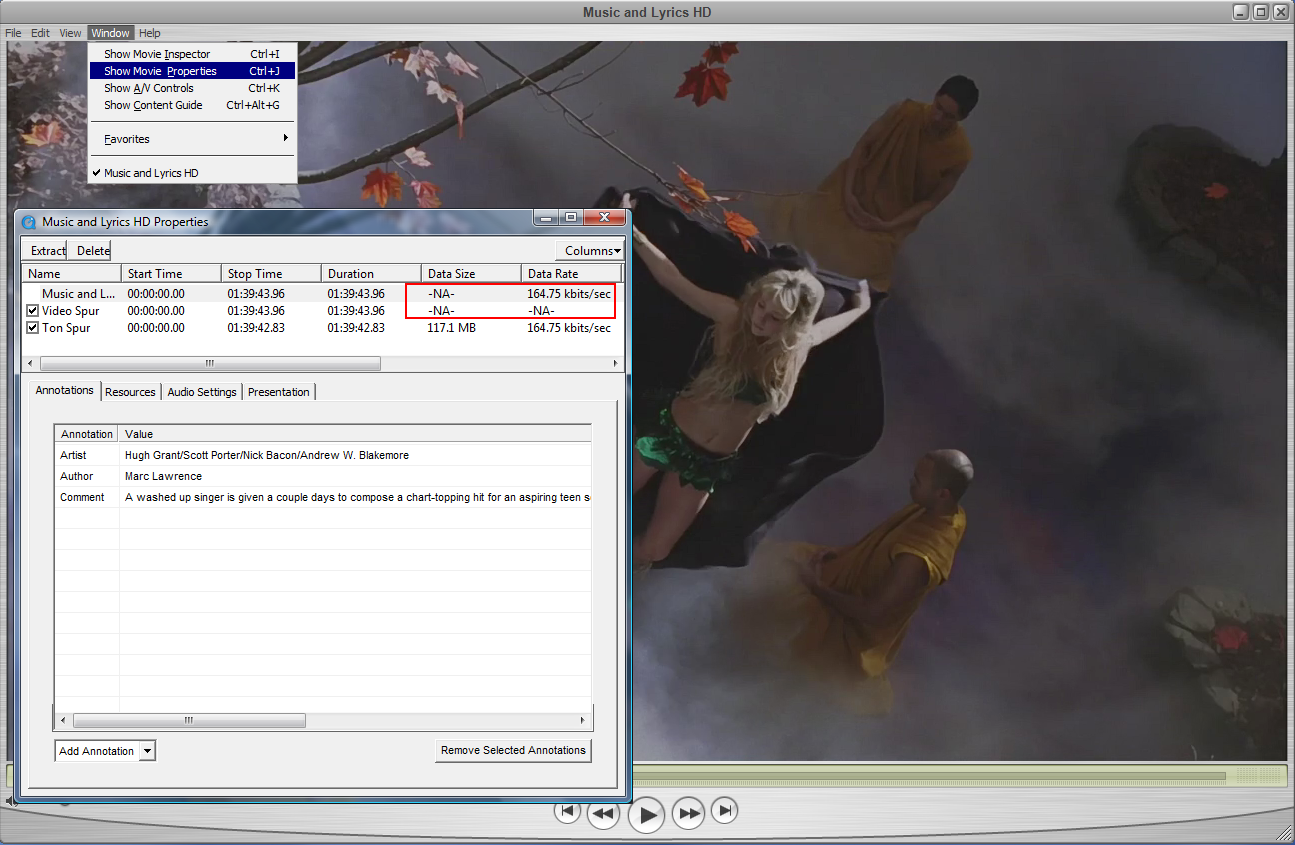The image size is (1295, 845).
Task: Click the movie timeline progress bar
Action: (928, 776)
